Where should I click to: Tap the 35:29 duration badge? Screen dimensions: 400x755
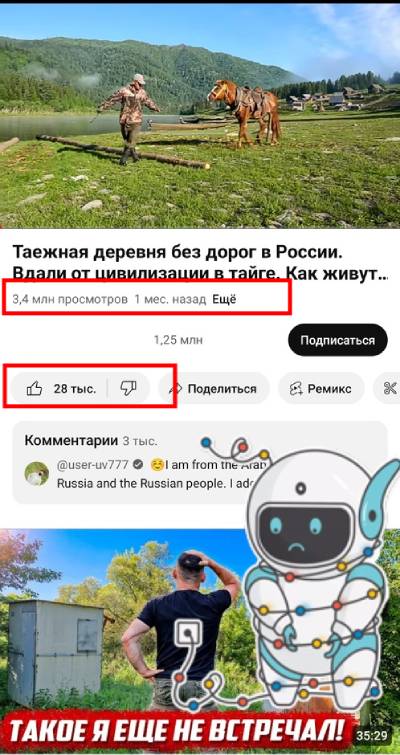372,736
